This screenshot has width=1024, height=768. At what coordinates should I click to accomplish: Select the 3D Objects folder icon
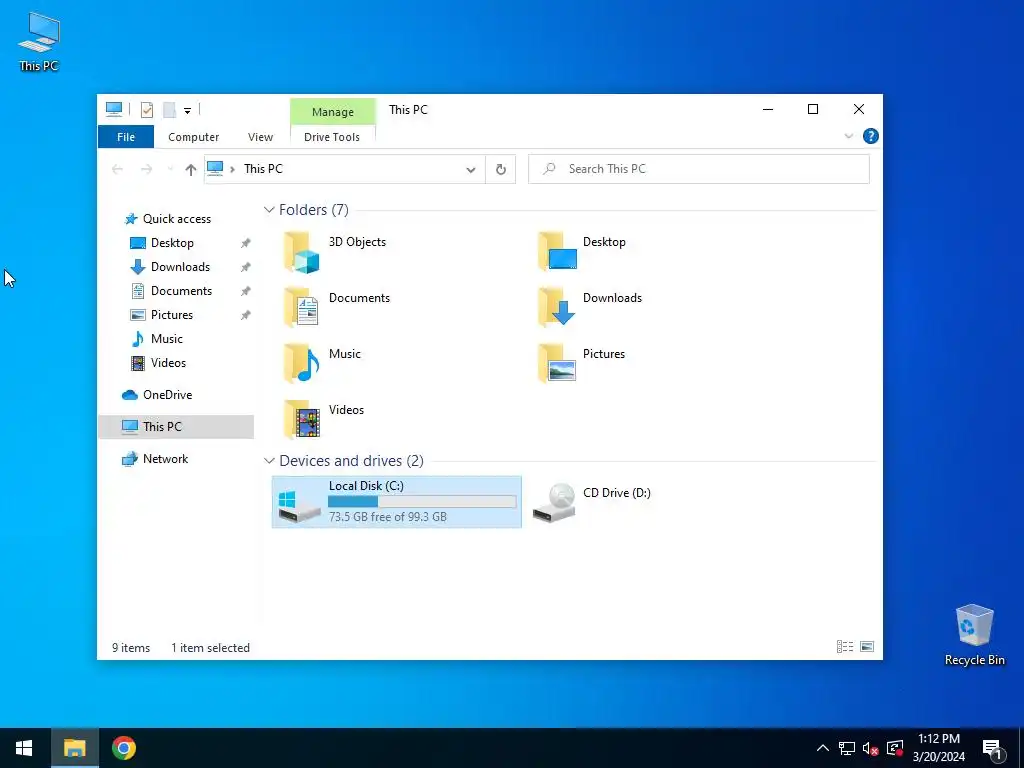(x=302, y=252)
